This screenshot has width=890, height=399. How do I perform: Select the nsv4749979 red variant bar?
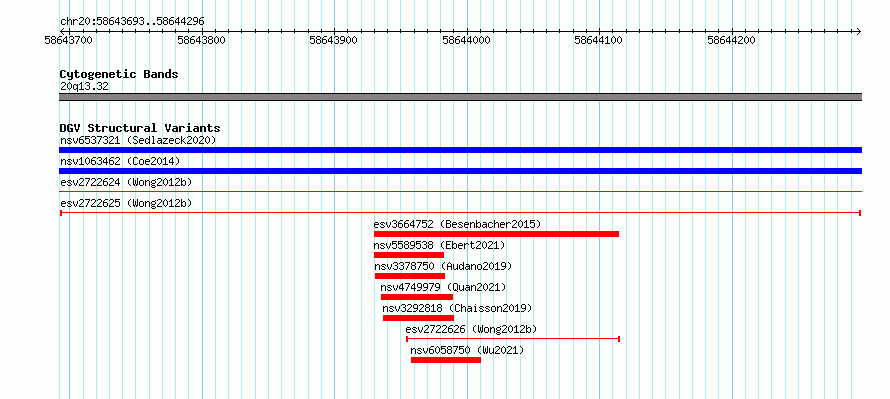coord(417,297)
